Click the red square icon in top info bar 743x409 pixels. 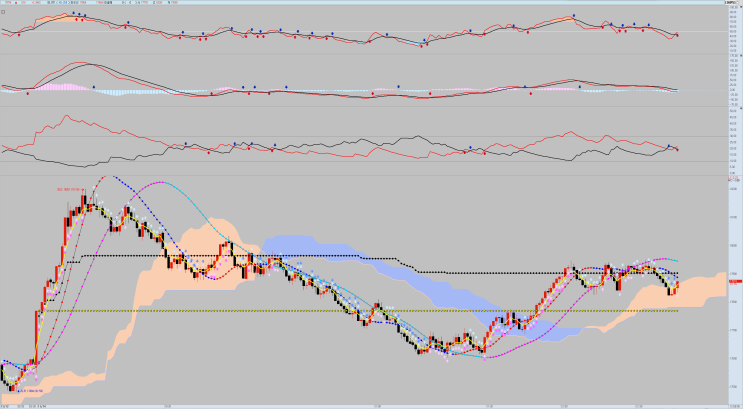(x=16, y=3)
